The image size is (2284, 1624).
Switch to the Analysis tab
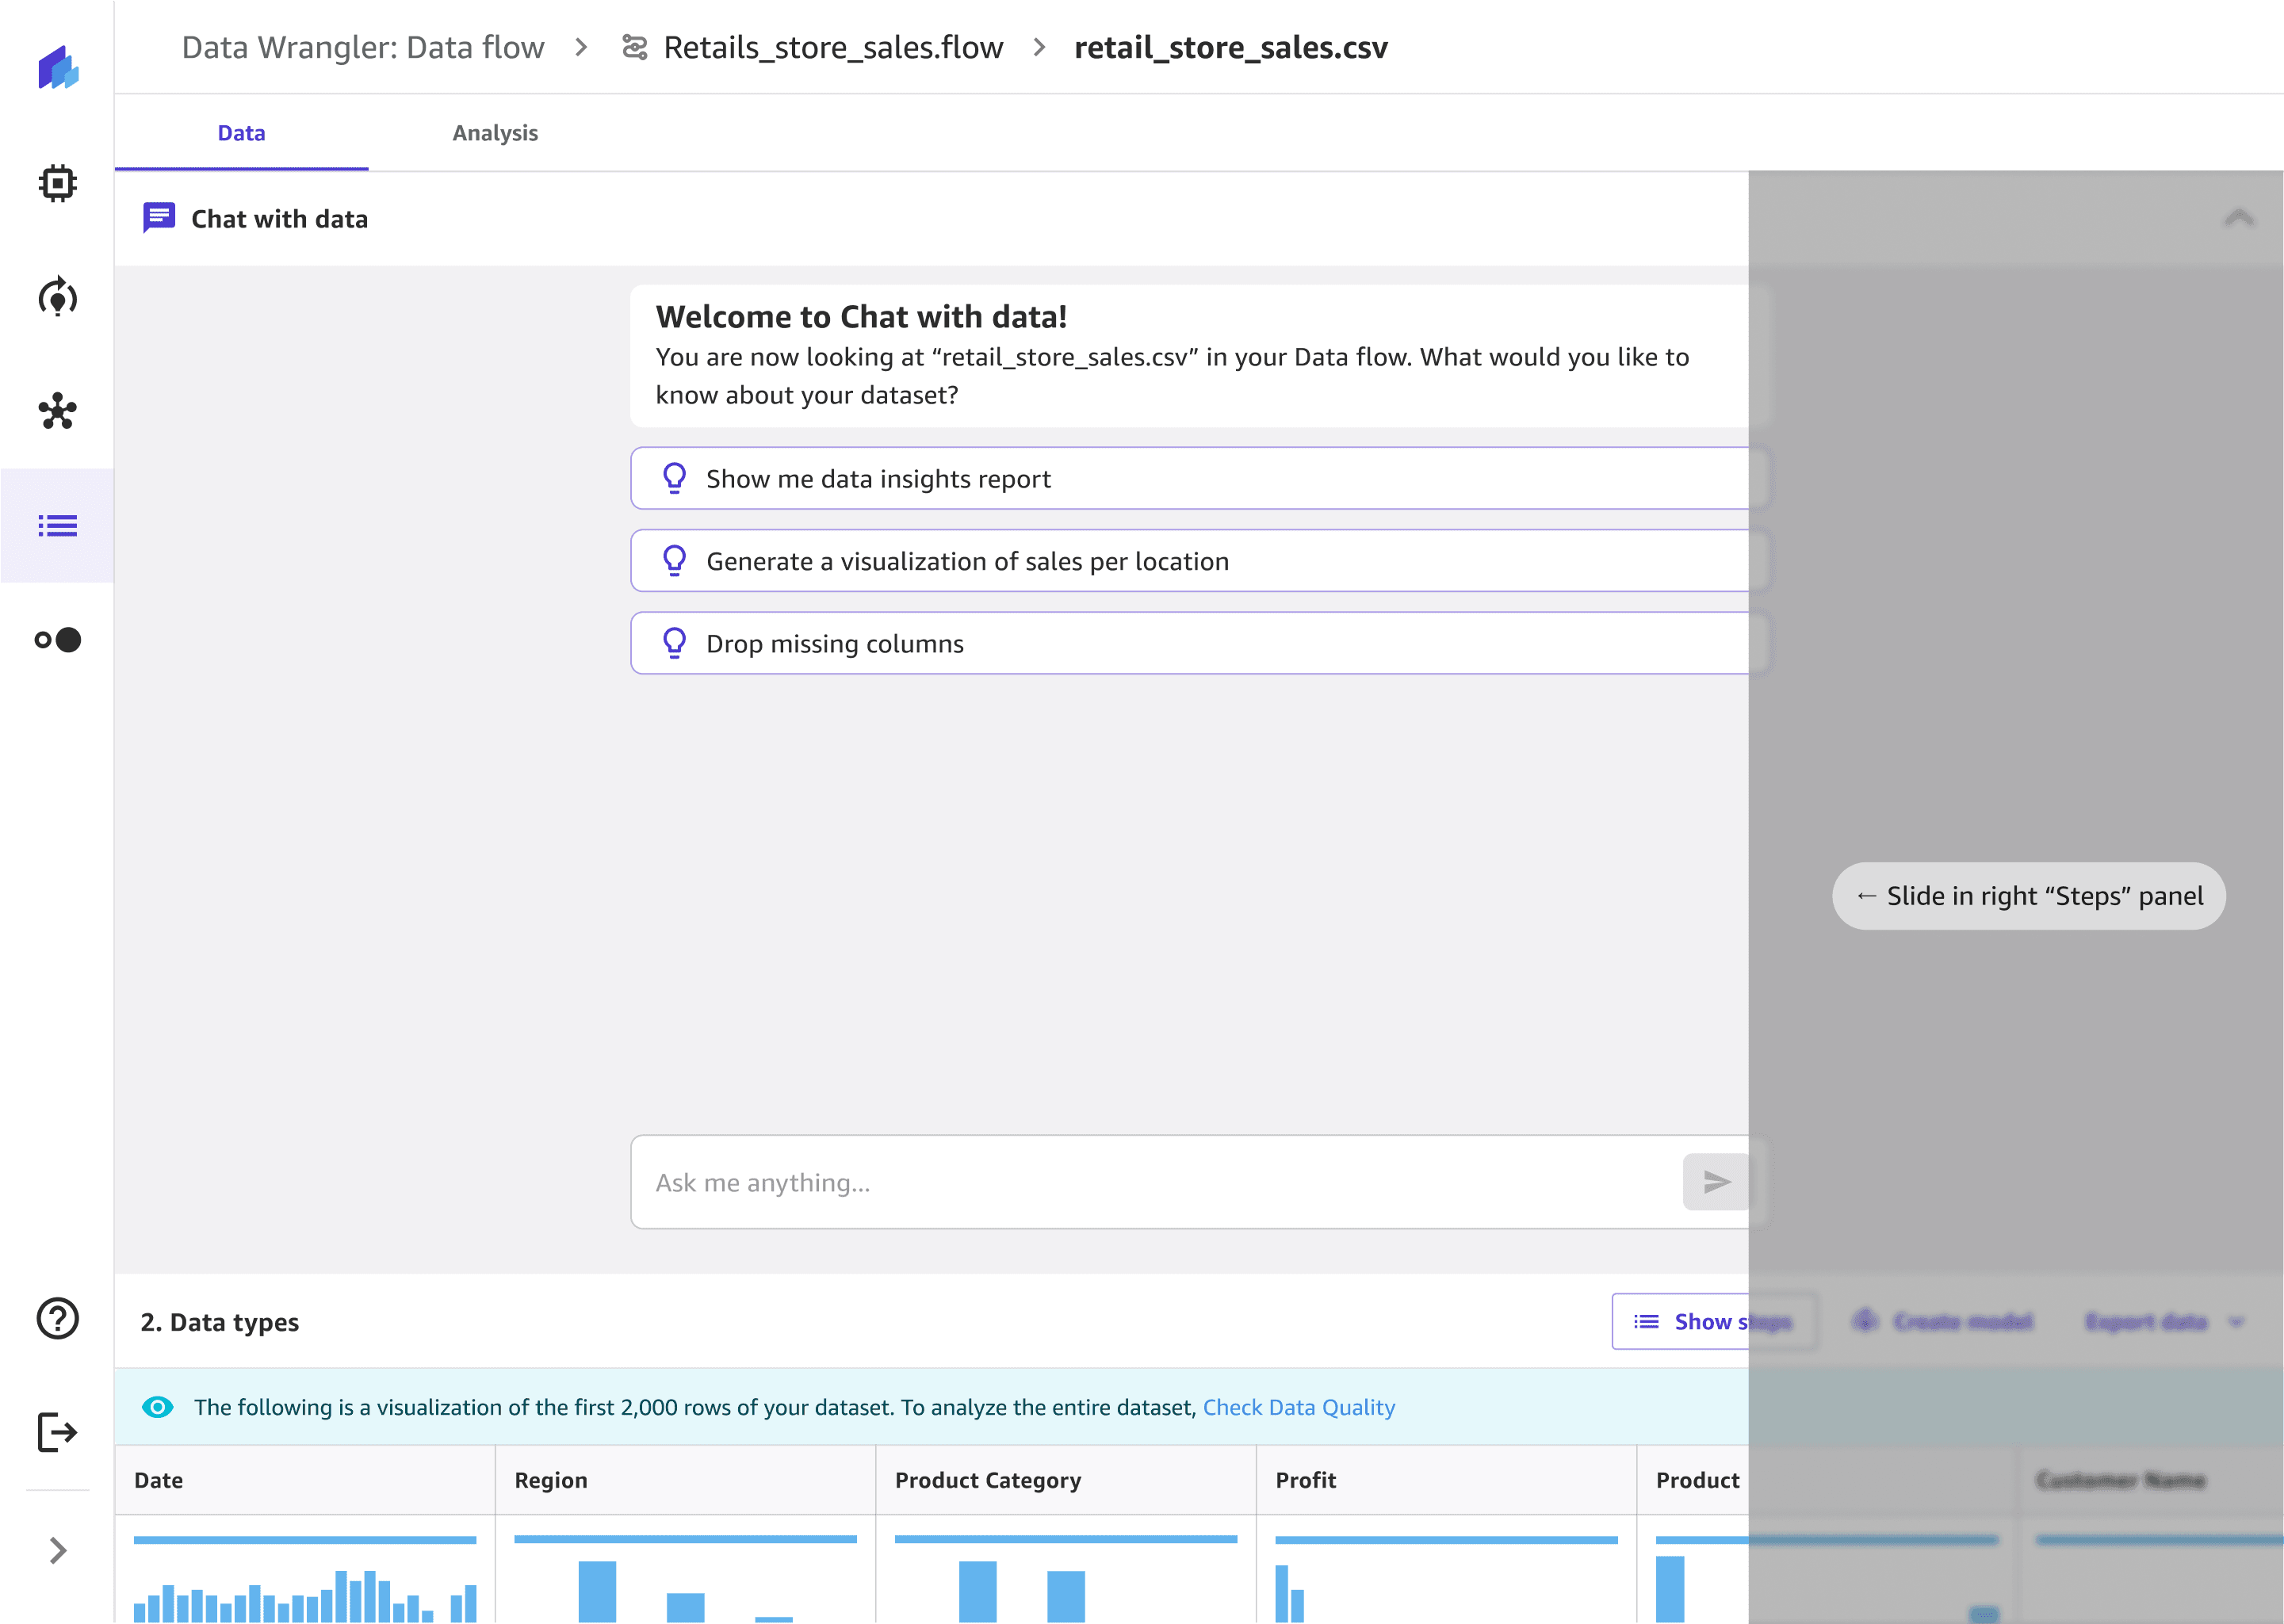(x=495, y=133)
